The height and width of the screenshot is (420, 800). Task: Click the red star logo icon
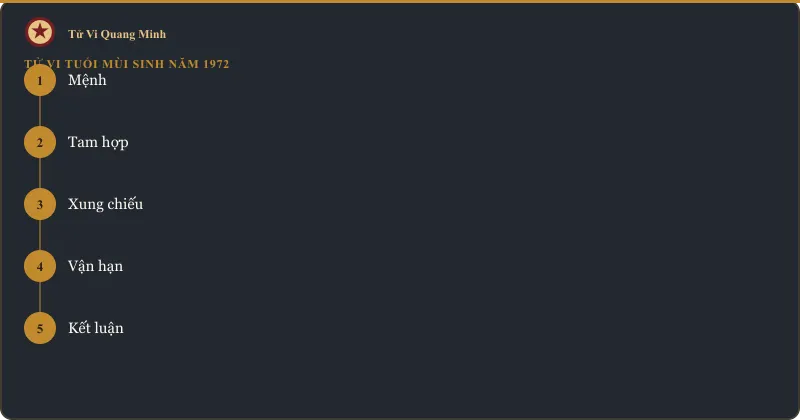[40, 32]
